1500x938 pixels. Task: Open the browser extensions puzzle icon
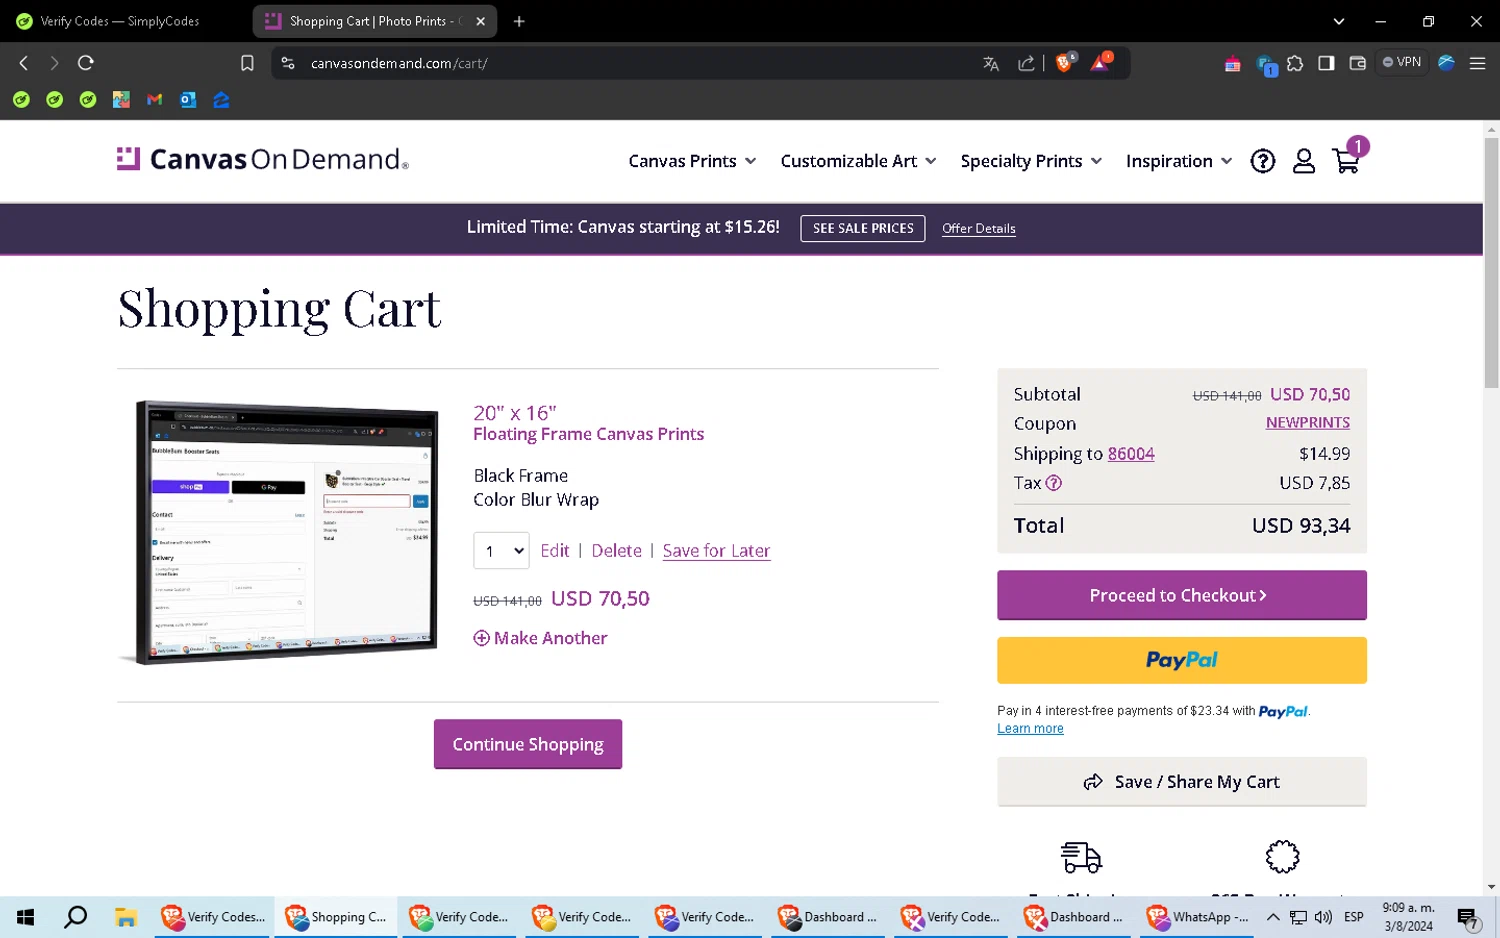(1296, 63)
